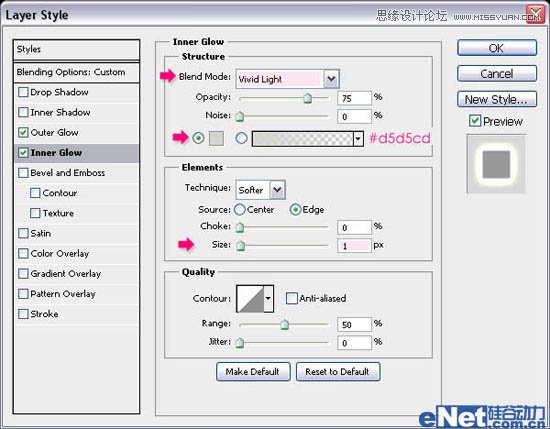Close the Layer Style dialog

(x=536, y=14)
